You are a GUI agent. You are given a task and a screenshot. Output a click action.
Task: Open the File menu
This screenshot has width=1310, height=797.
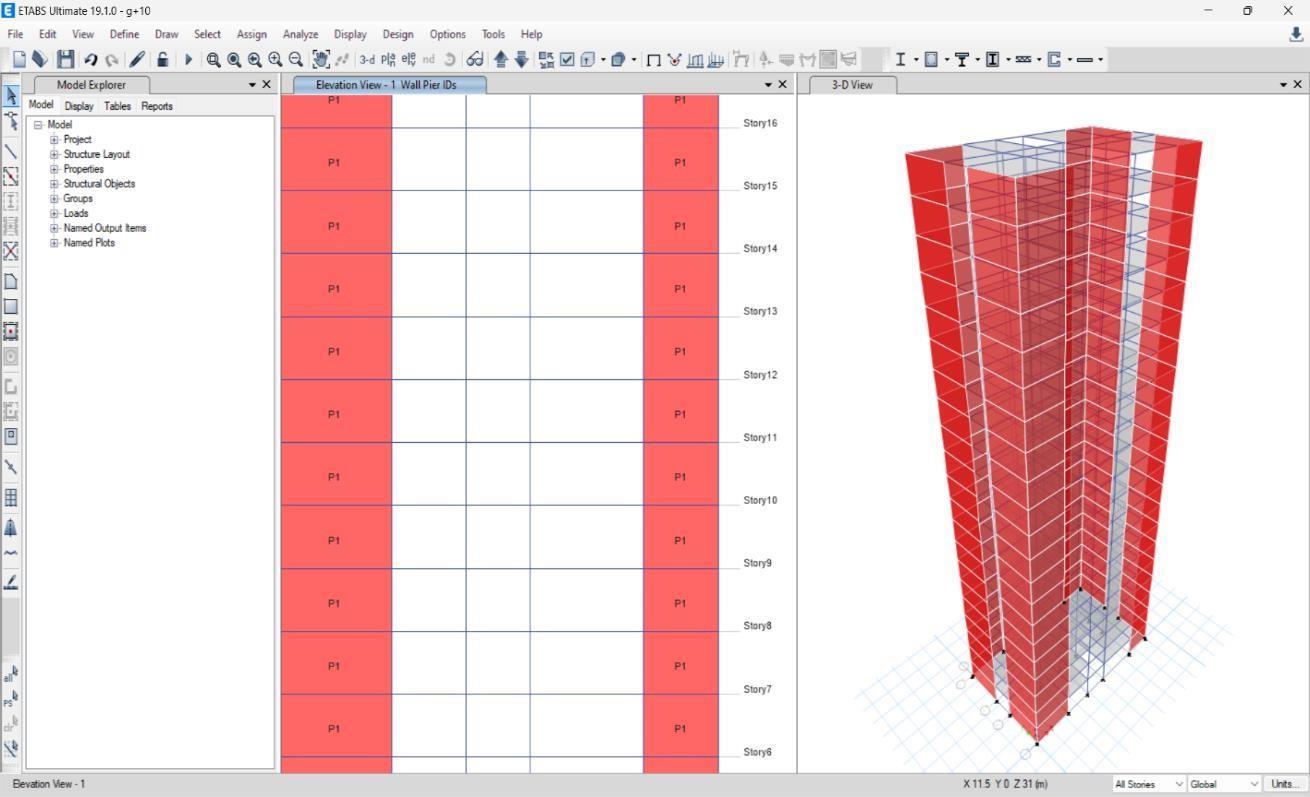point(15,34)
